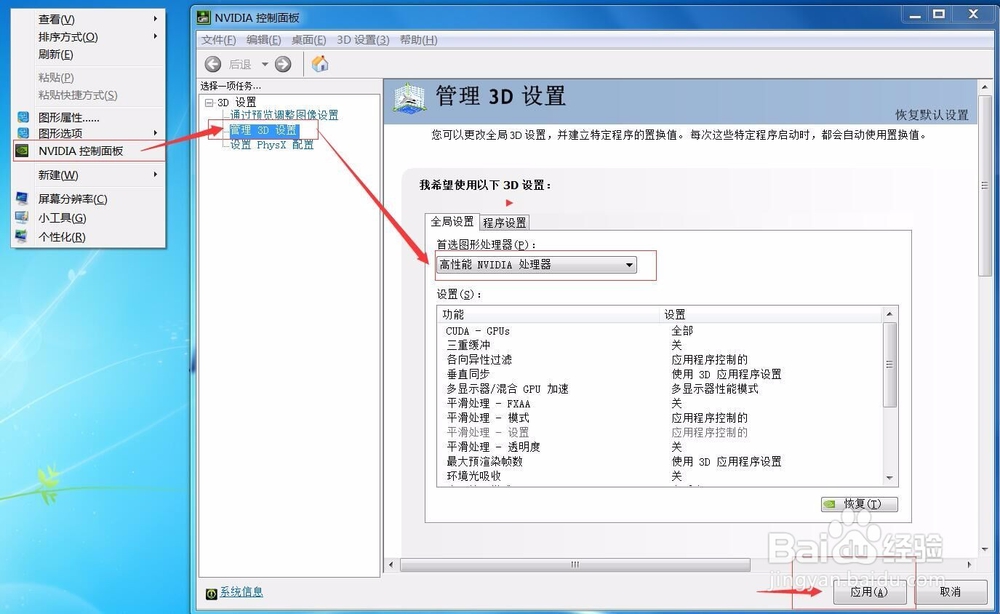Viewport: 1000px width, 614px height.
Task: Click the 屏幕分辨率 monitor icon
Action: point(22,198)
